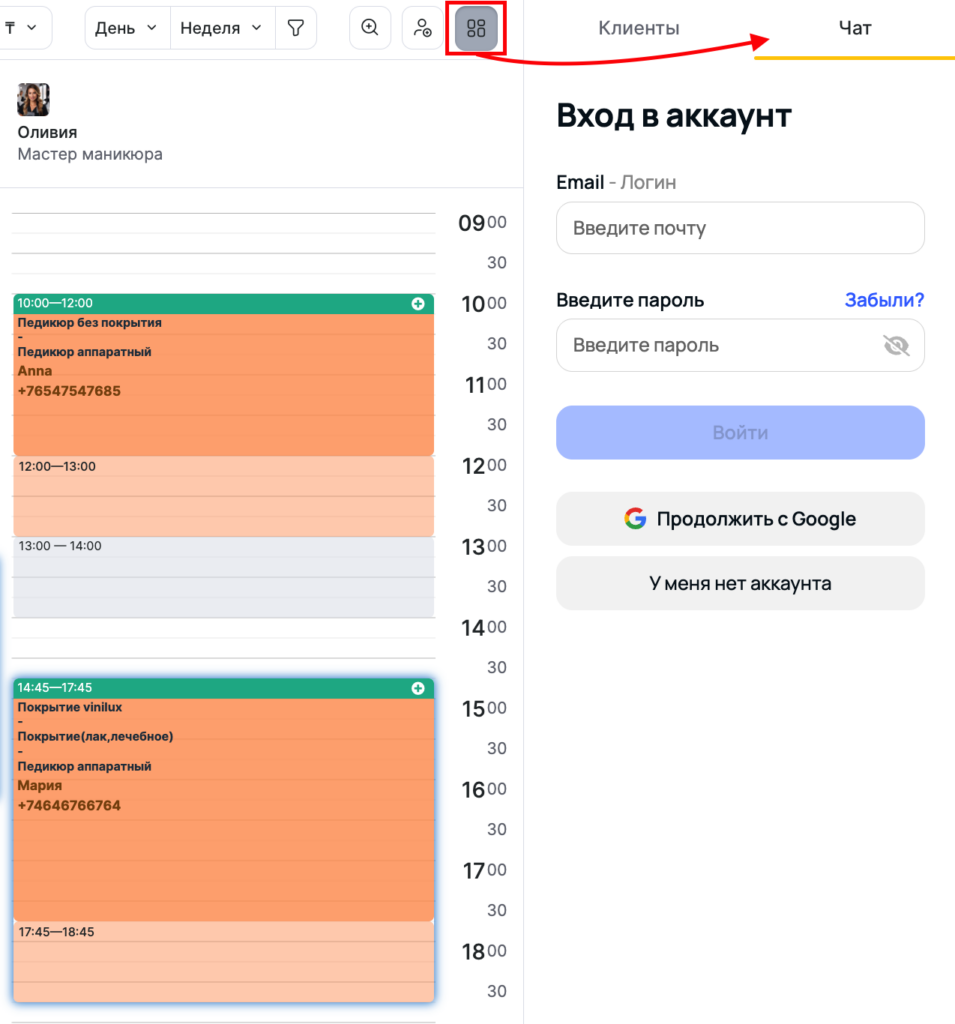The width and height of the screenshot is (955, 1024).
Task: Click the add client person icon
Action: [423, 28]
